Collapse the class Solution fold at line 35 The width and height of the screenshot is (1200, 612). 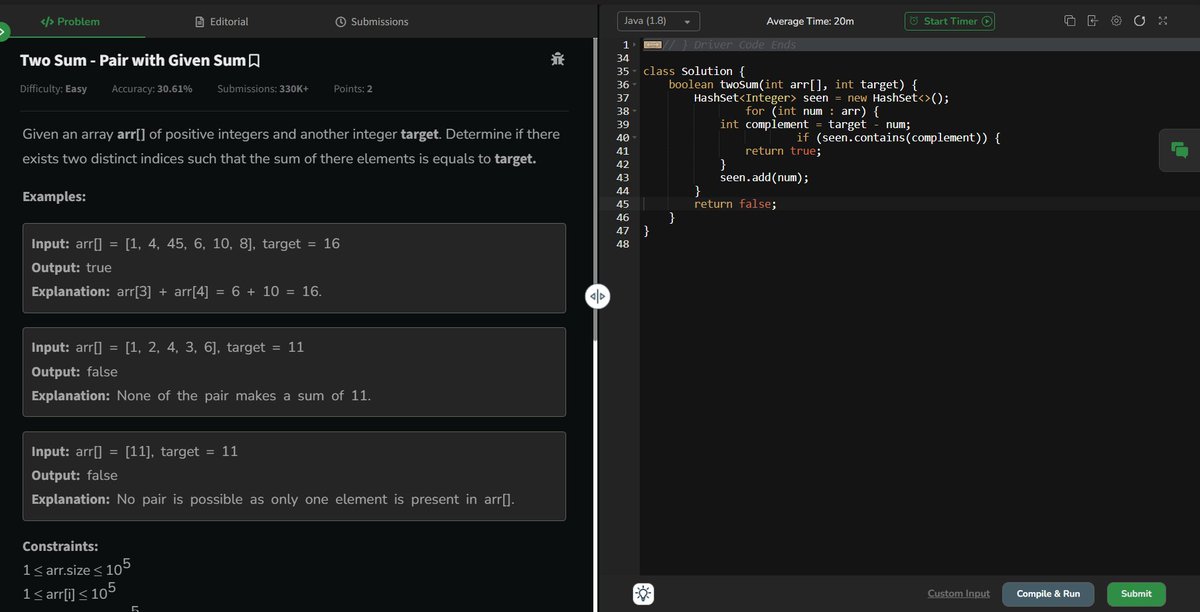click(x=635, y=72)
